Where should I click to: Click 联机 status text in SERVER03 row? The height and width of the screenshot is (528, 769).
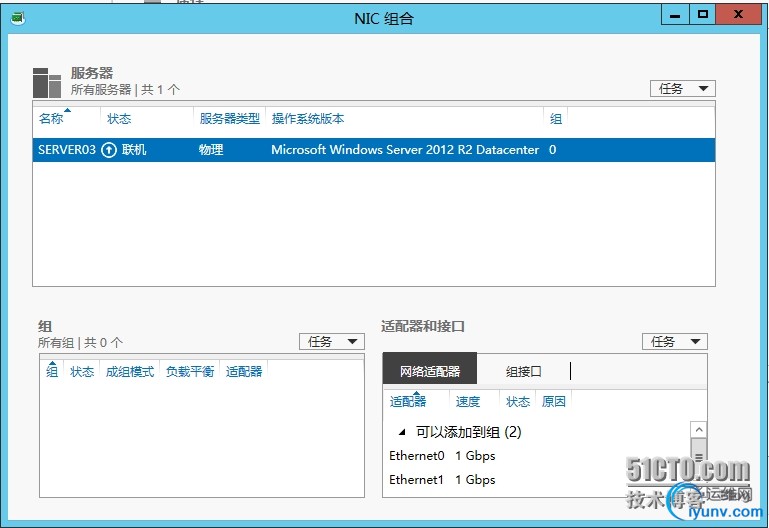pos(134,150)
